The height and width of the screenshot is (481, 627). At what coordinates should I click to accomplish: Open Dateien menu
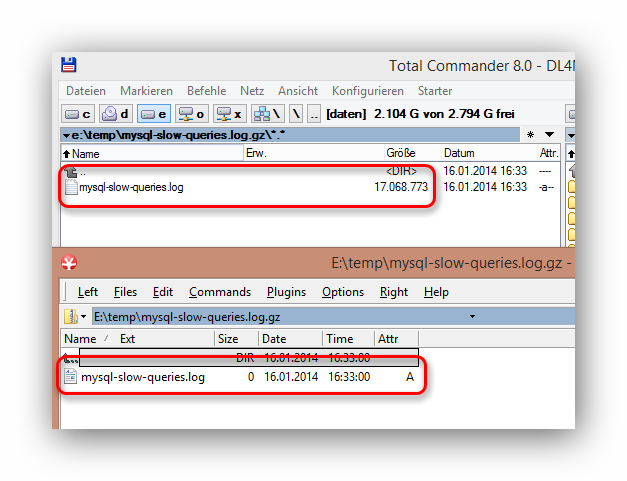pyautogui.click(x=86, y=91)
